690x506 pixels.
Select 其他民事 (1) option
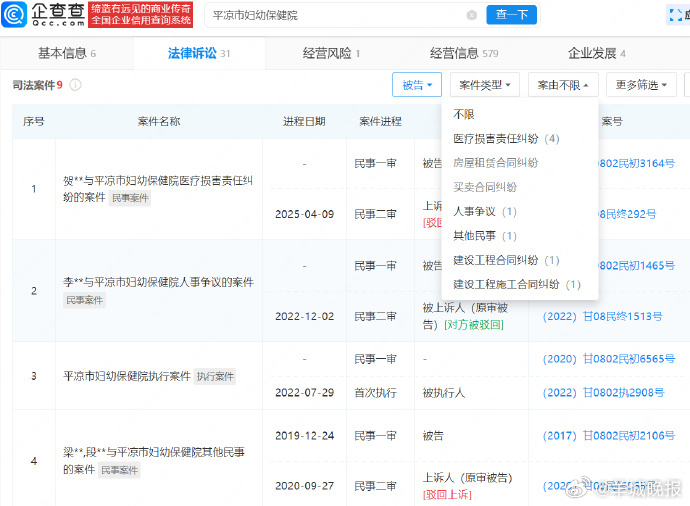click(x=485, y=236)
